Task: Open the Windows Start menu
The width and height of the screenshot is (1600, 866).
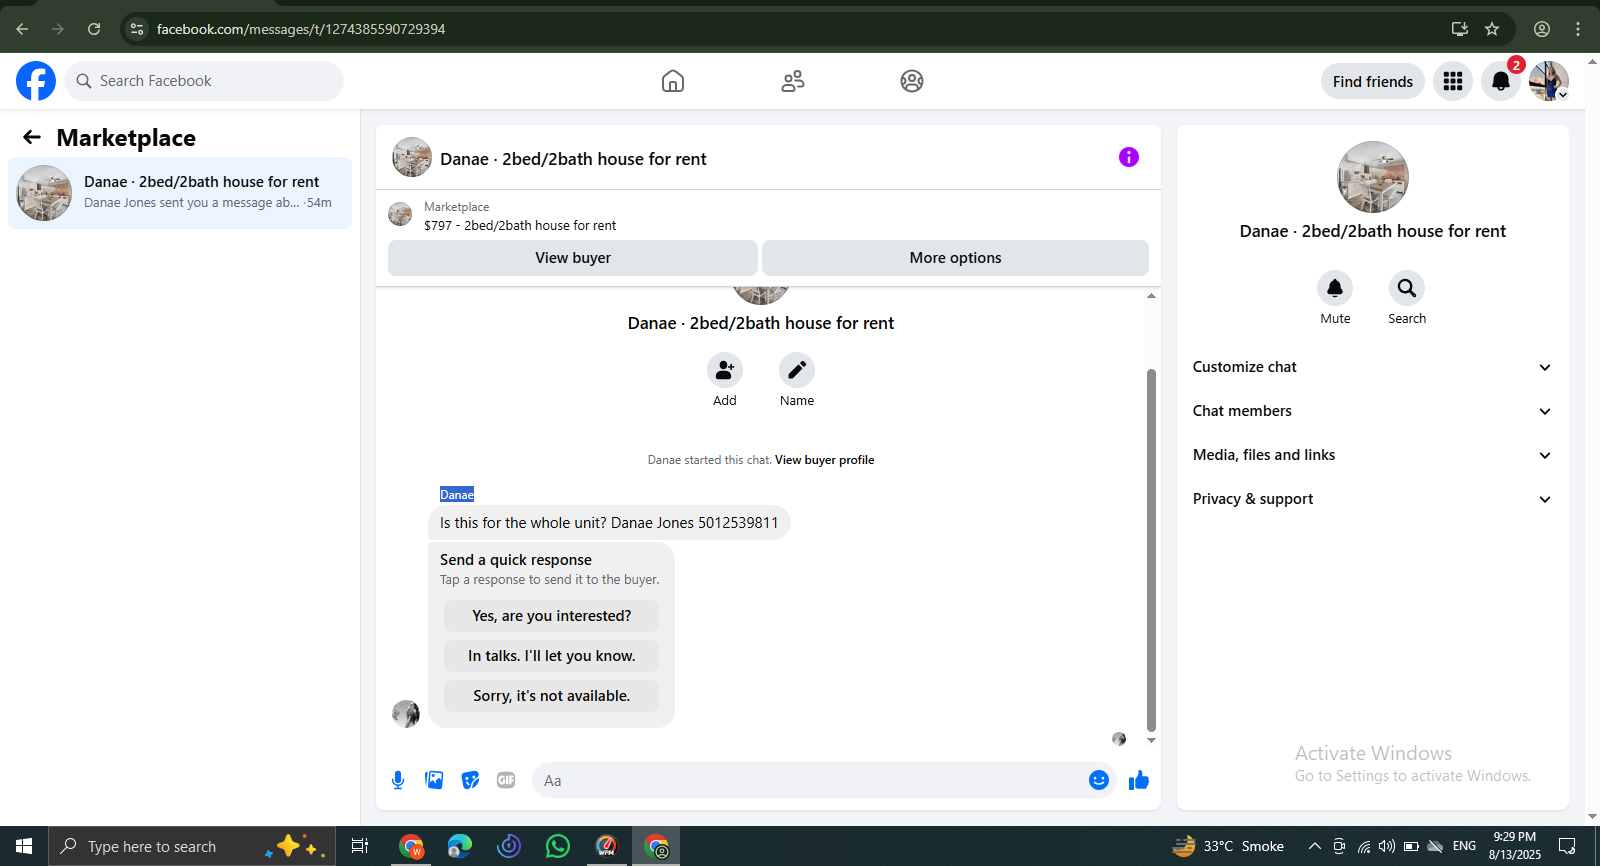Action: pyautogui.click(x=24, y=846)
